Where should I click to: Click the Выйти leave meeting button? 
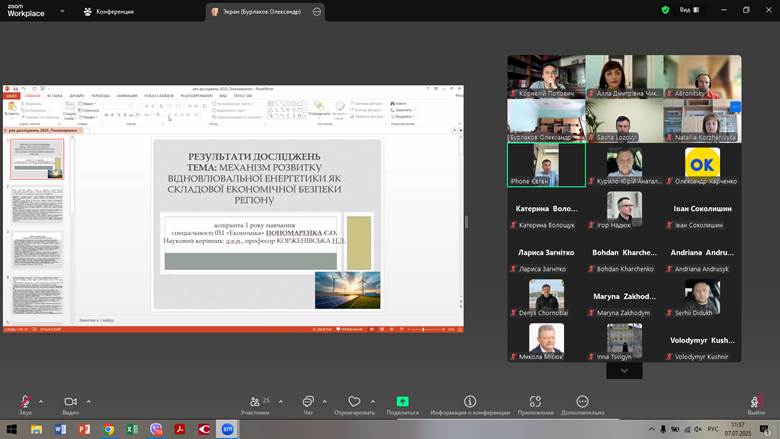coord(757,403)
